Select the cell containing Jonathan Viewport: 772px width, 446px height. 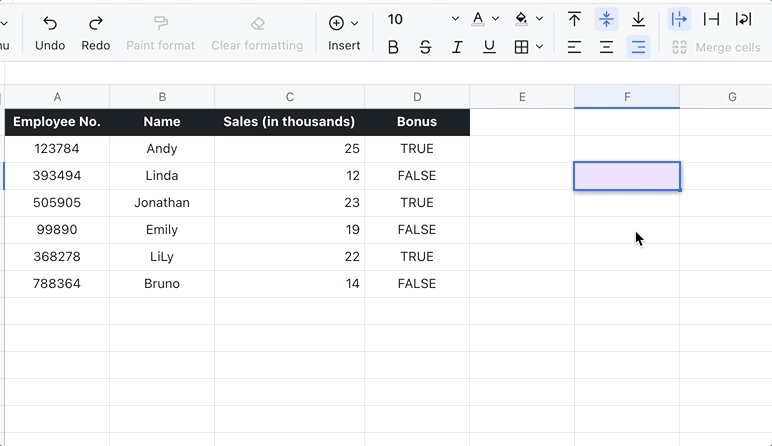click(x=162, y=203)
